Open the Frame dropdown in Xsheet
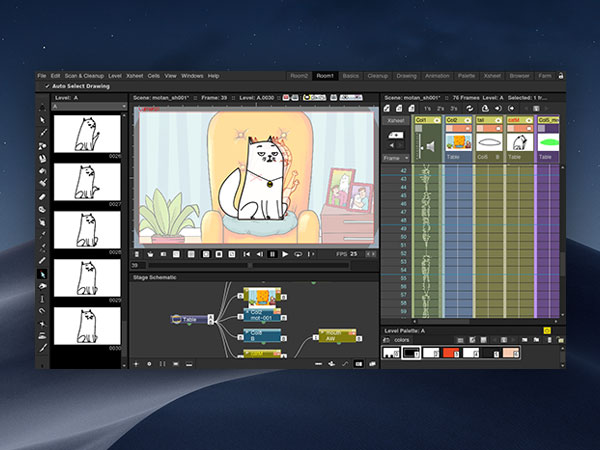Viewport: 600px width, 450px height. (397, 157)
